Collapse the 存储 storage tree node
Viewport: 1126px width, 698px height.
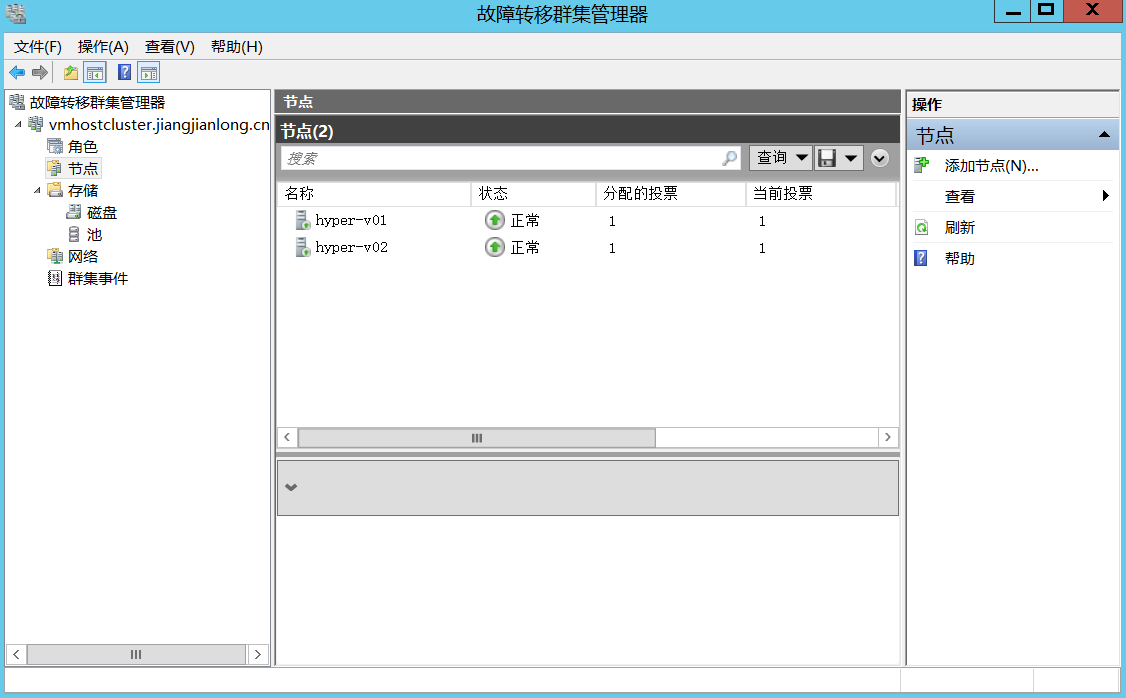(37, 190)
